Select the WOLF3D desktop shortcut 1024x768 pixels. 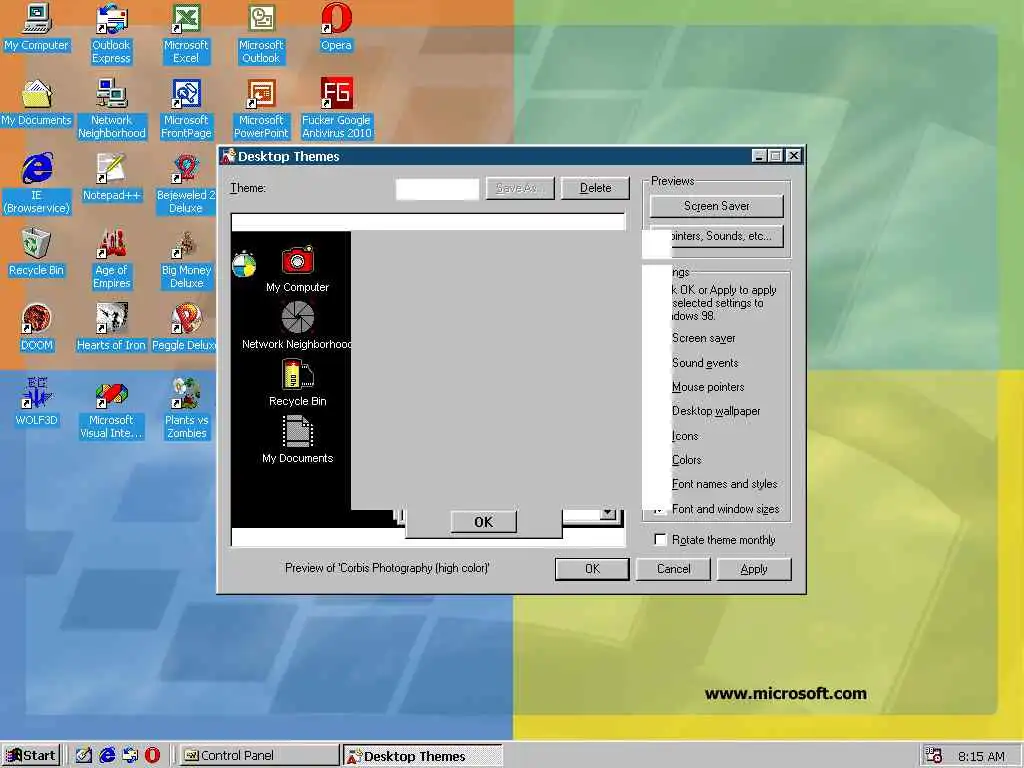[37, 403]
